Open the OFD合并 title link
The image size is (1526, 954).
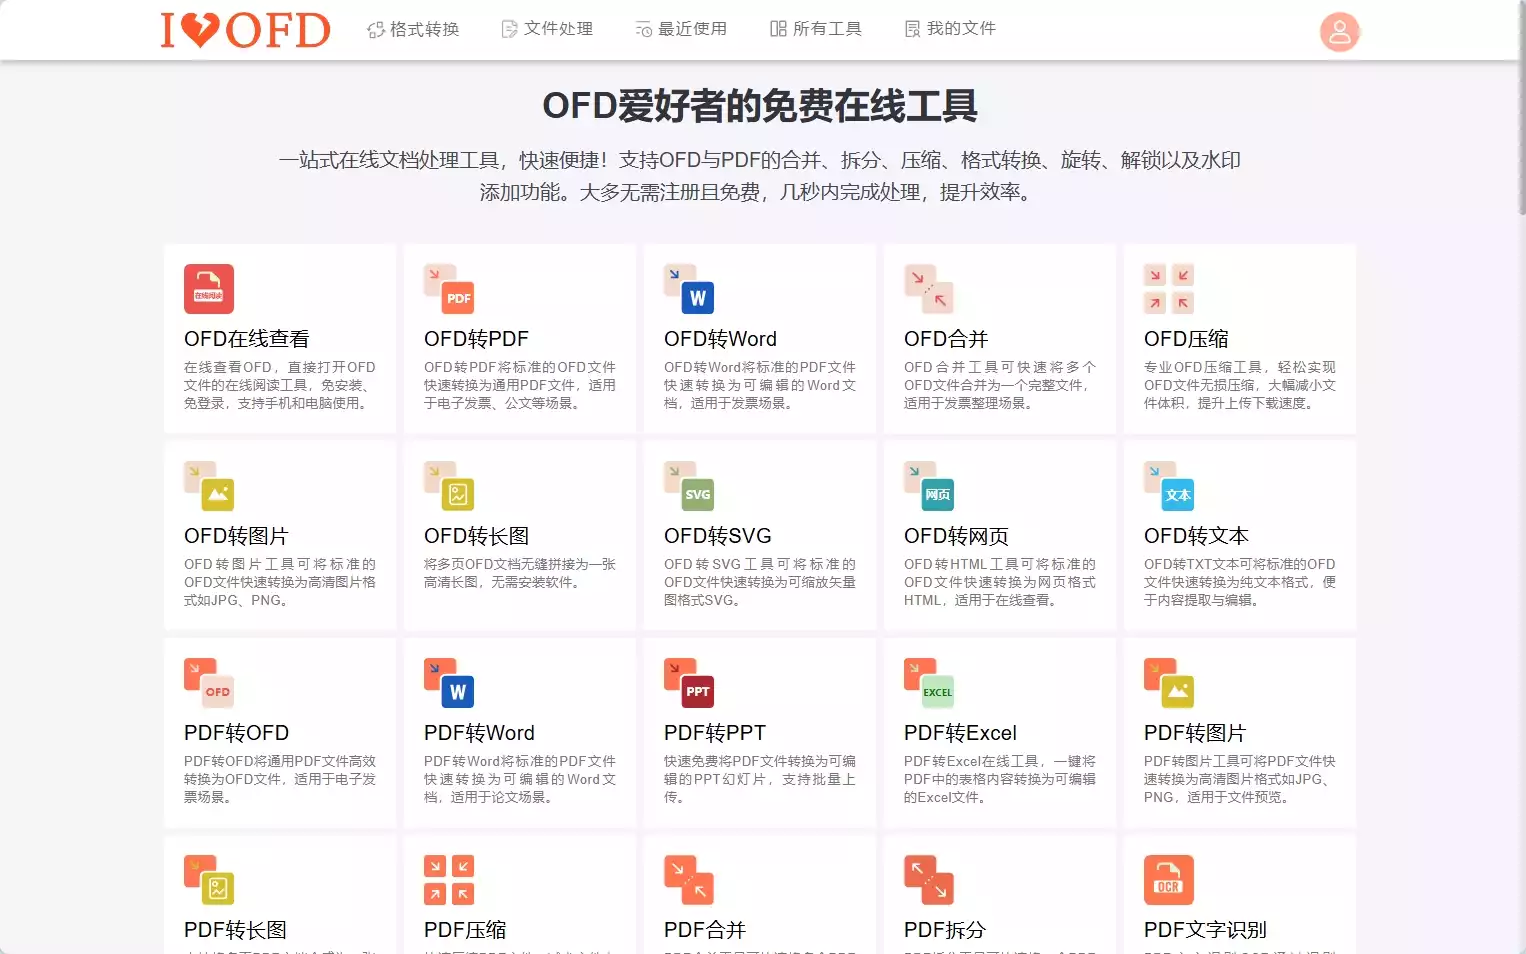pyautogui.click(x=946, y=339)
